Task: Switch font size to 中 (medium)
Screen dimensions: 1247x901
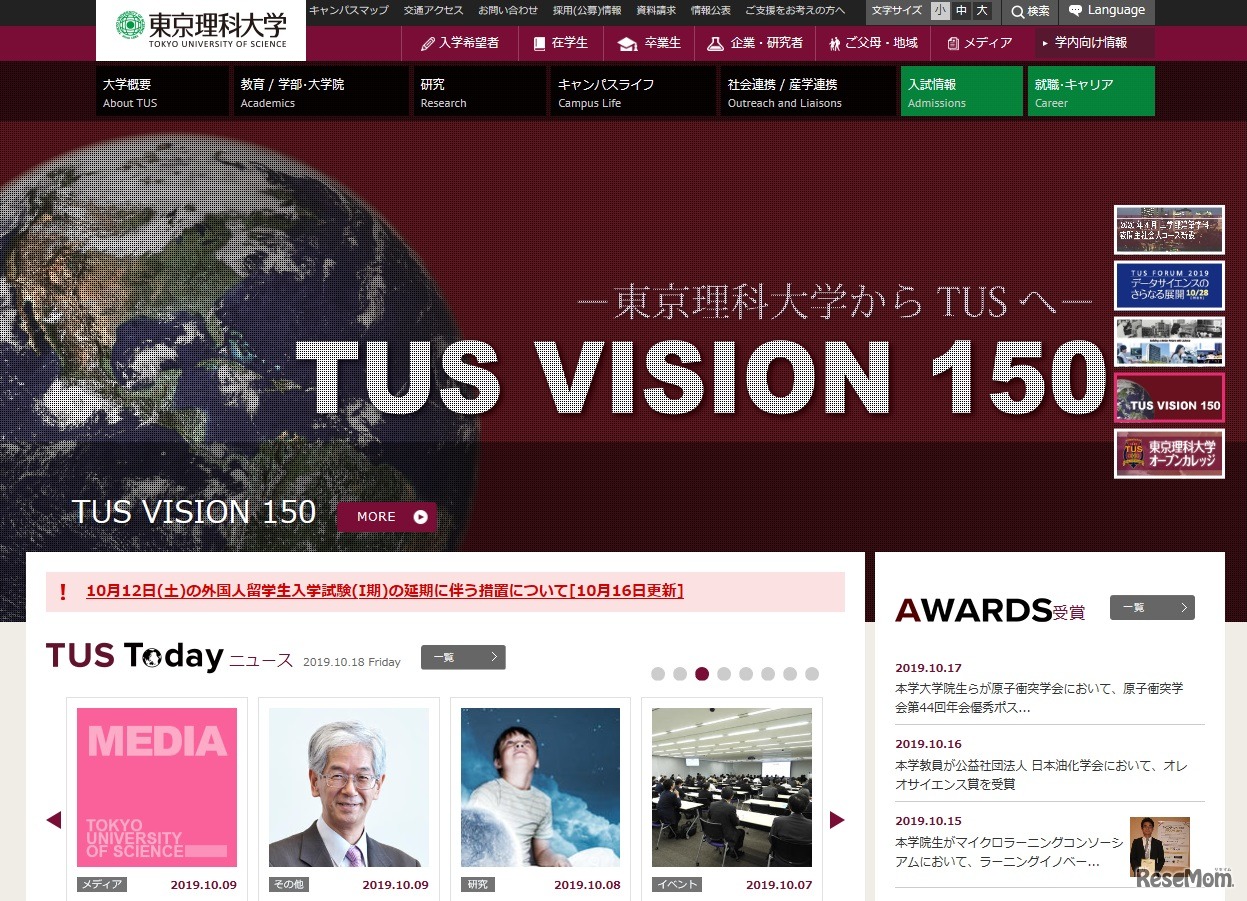Action: 959,11
